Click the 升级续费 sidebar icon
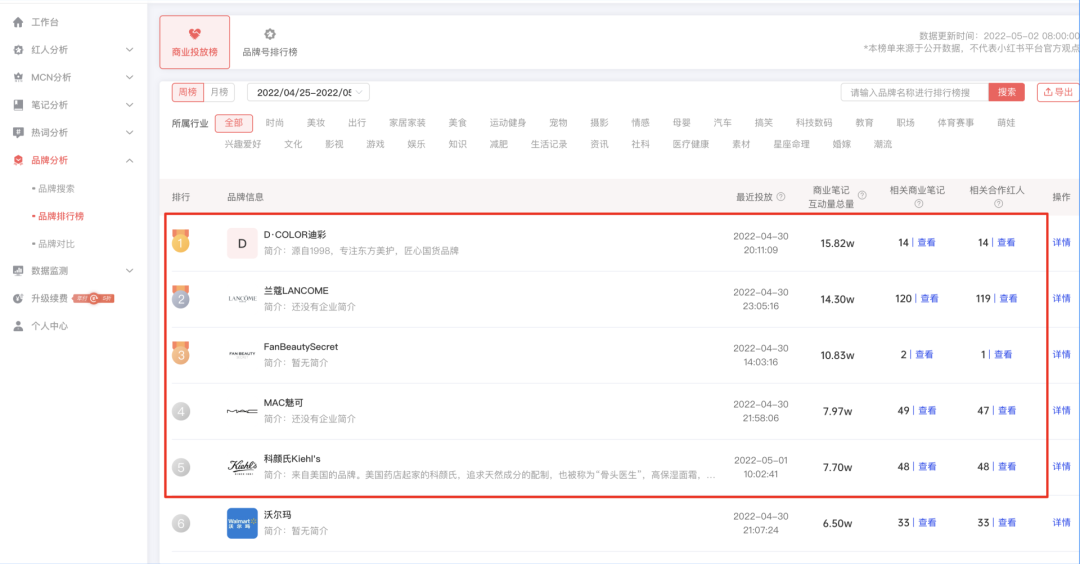The width and height of the screenshot is (1080, 564). point(18,298)
